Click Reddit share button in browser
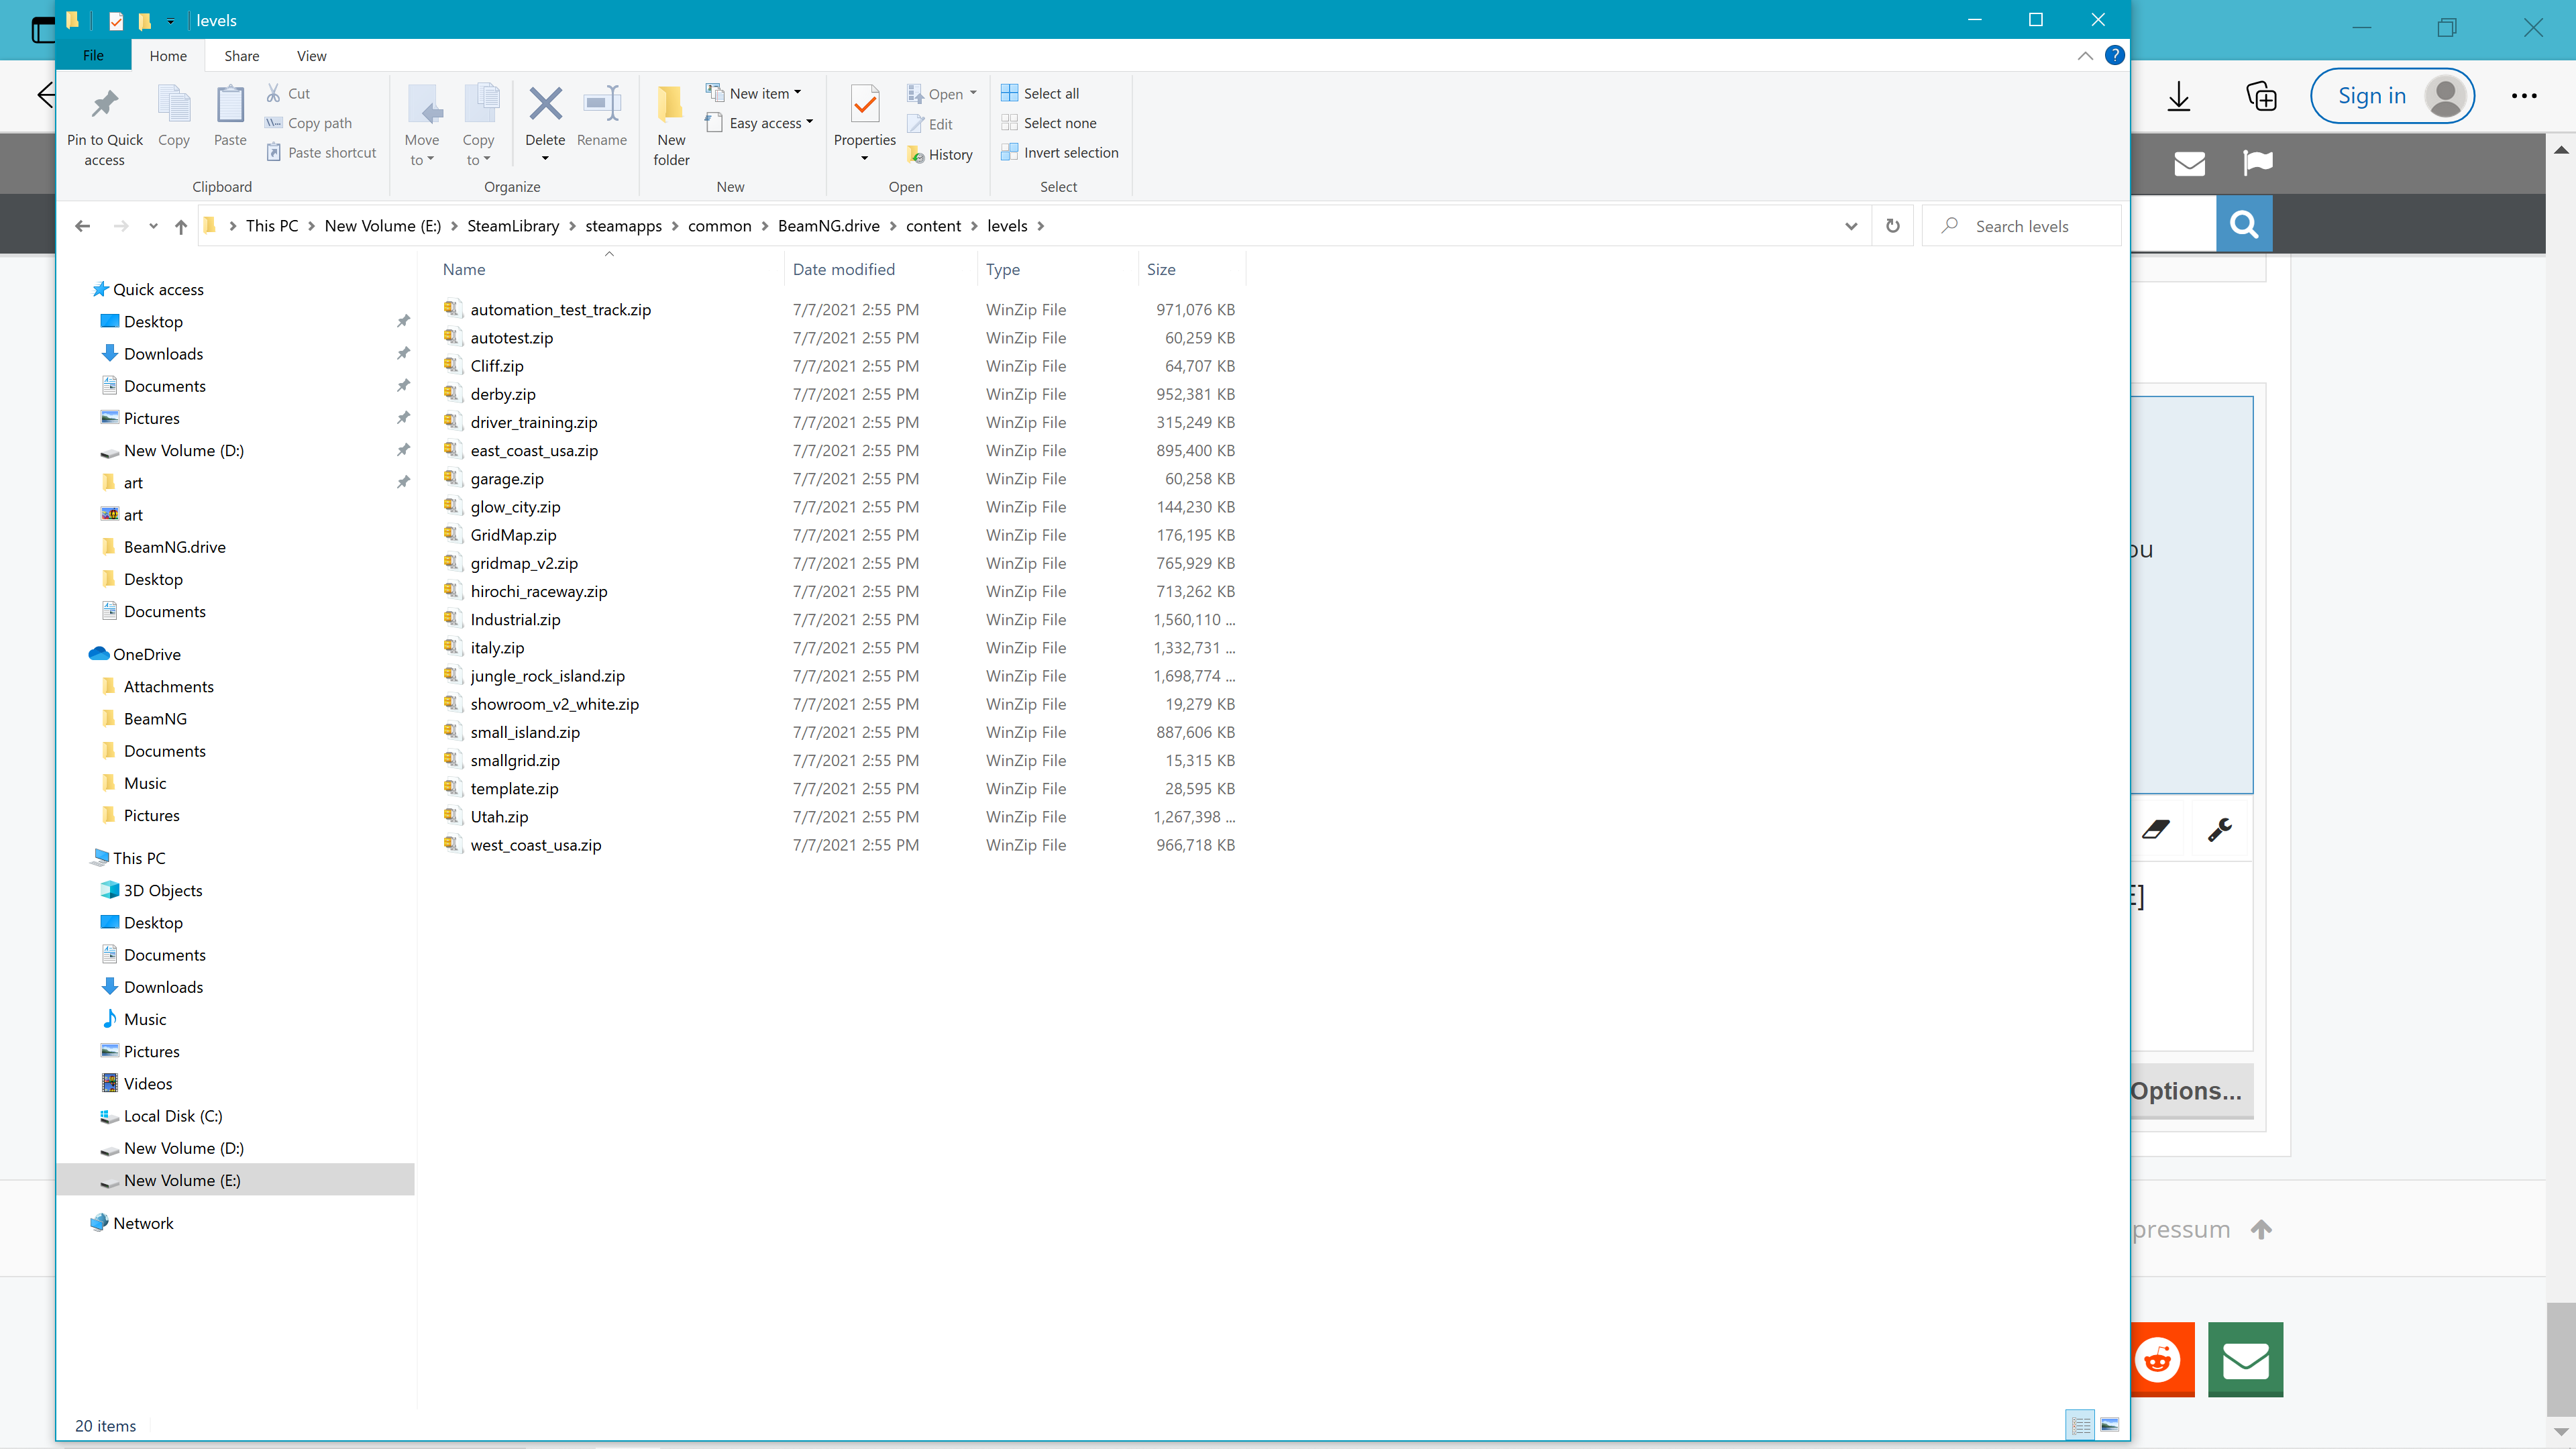Image resolution: width=2576 pixels, height=1449 pixels. point(2162,1360)
